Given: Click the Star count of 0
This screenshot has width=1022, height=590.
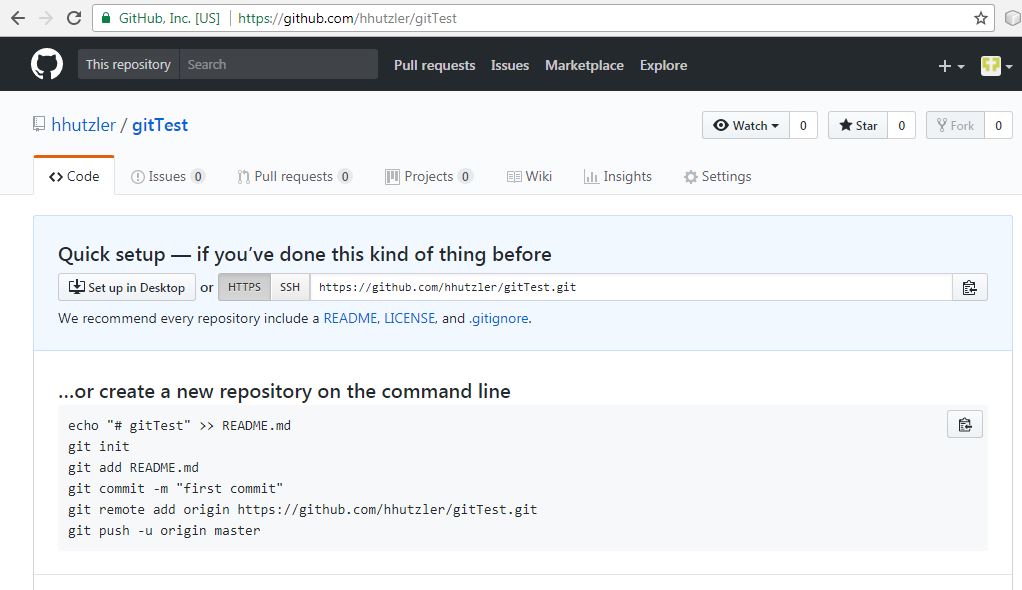Looking at the screenshot, I should point(901,125).
